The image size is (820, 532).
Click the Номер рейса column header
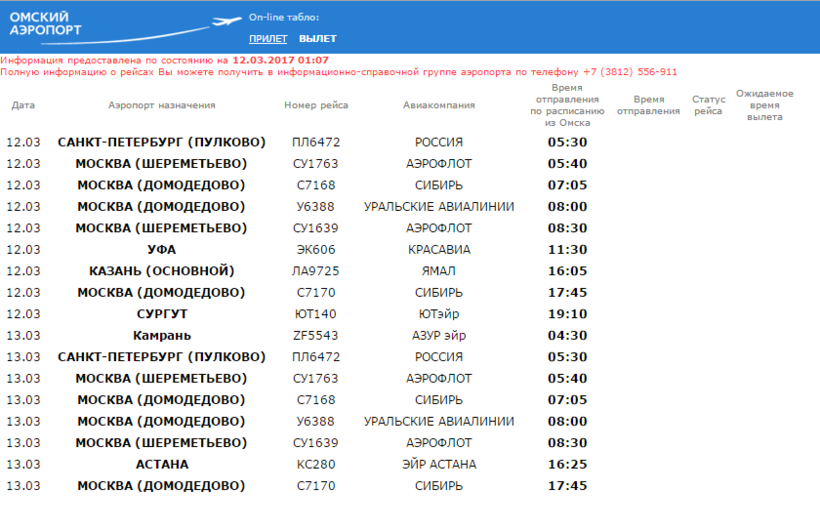click(316, 105)
